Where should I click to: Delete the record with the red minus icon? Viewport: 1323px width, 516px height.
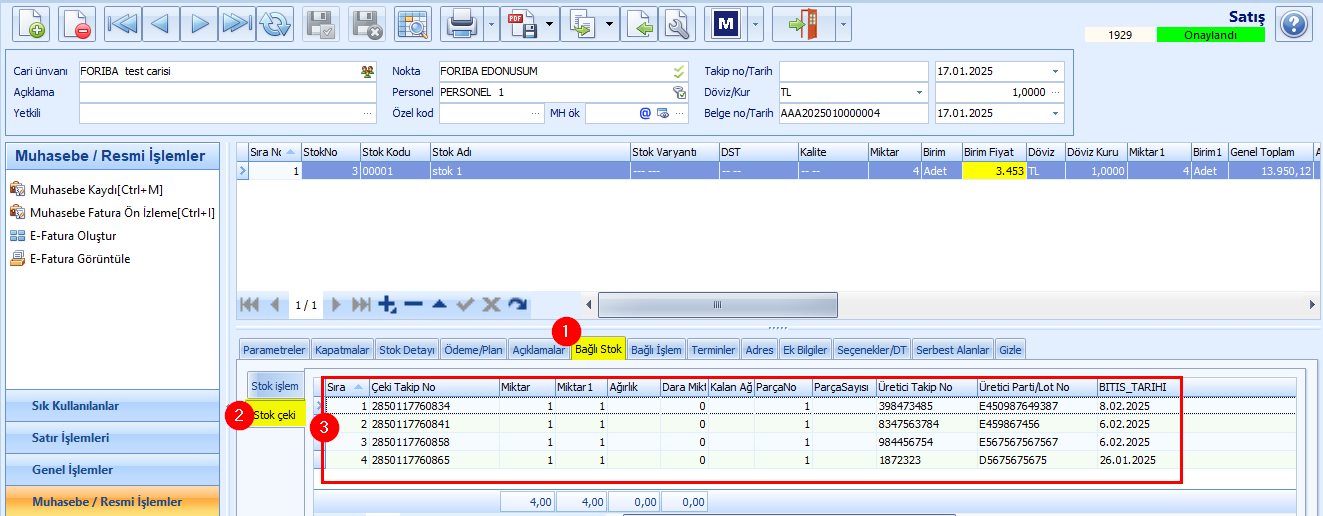76,22
